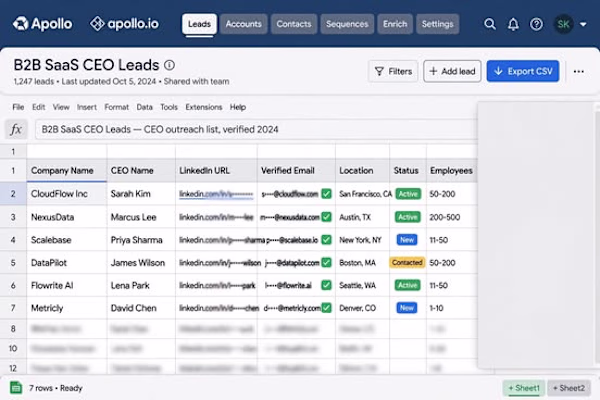The height and width of the screenshot is (400, 600).
Task: Switch to Sheet1 tab
Action: (524, 388)
